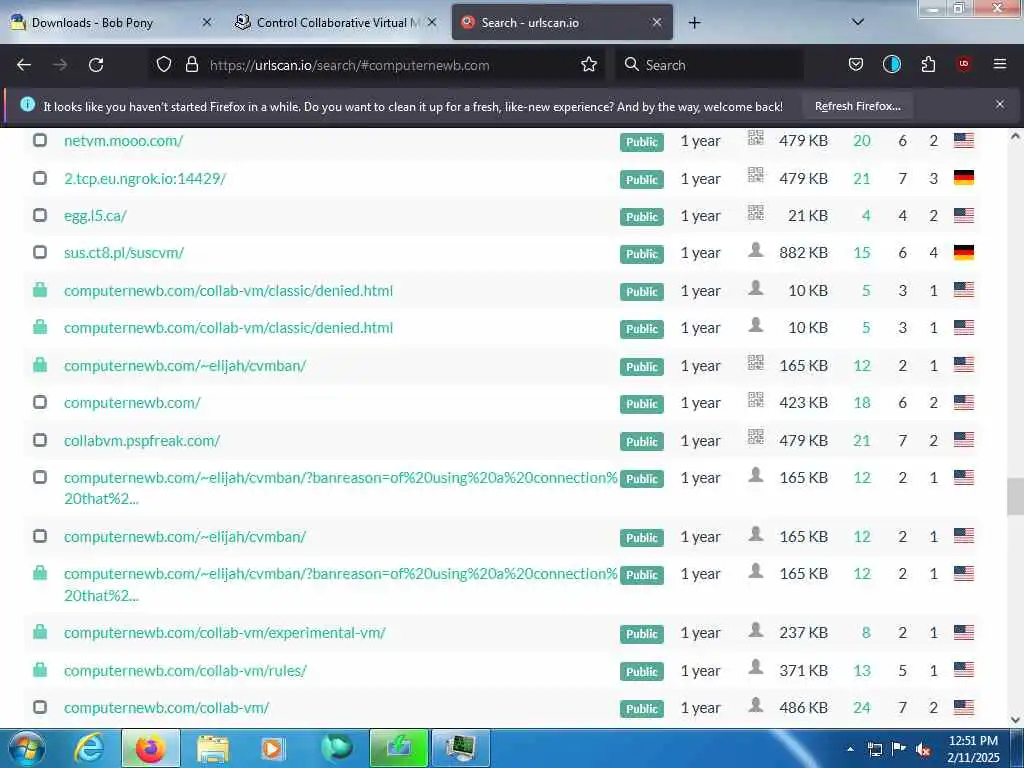Click the scrollbar up arrow
Viewport: 1024px width, 768px height.
tap(1015, 136)
